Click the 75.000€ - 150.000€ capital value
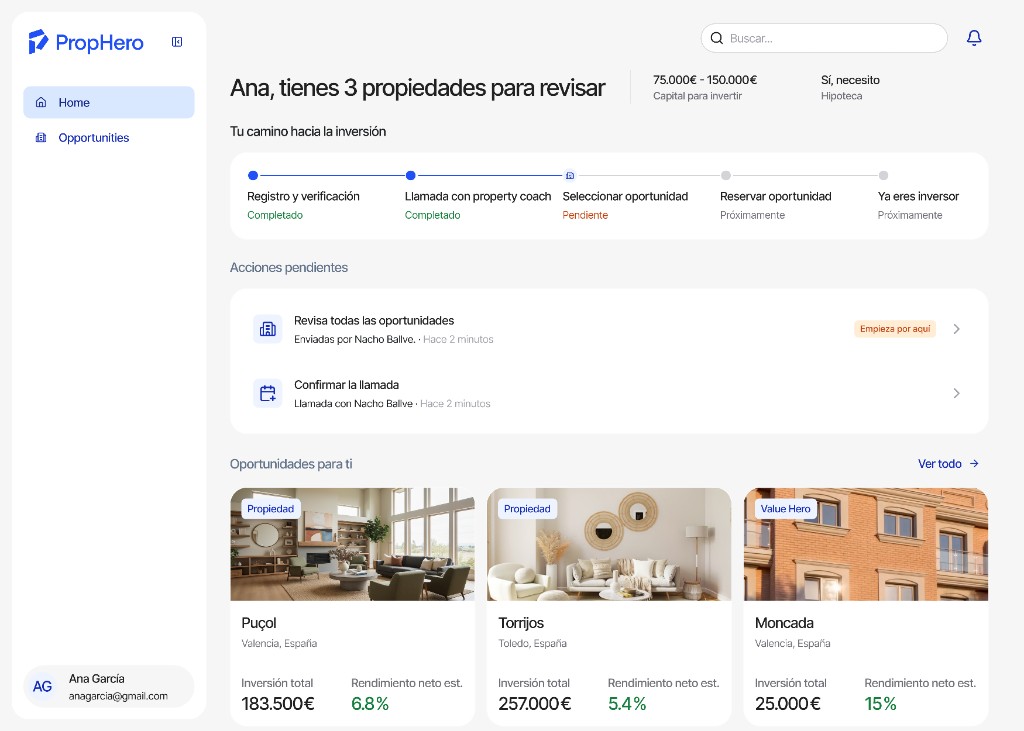The image size is (1024, 731). click(705, 80)
